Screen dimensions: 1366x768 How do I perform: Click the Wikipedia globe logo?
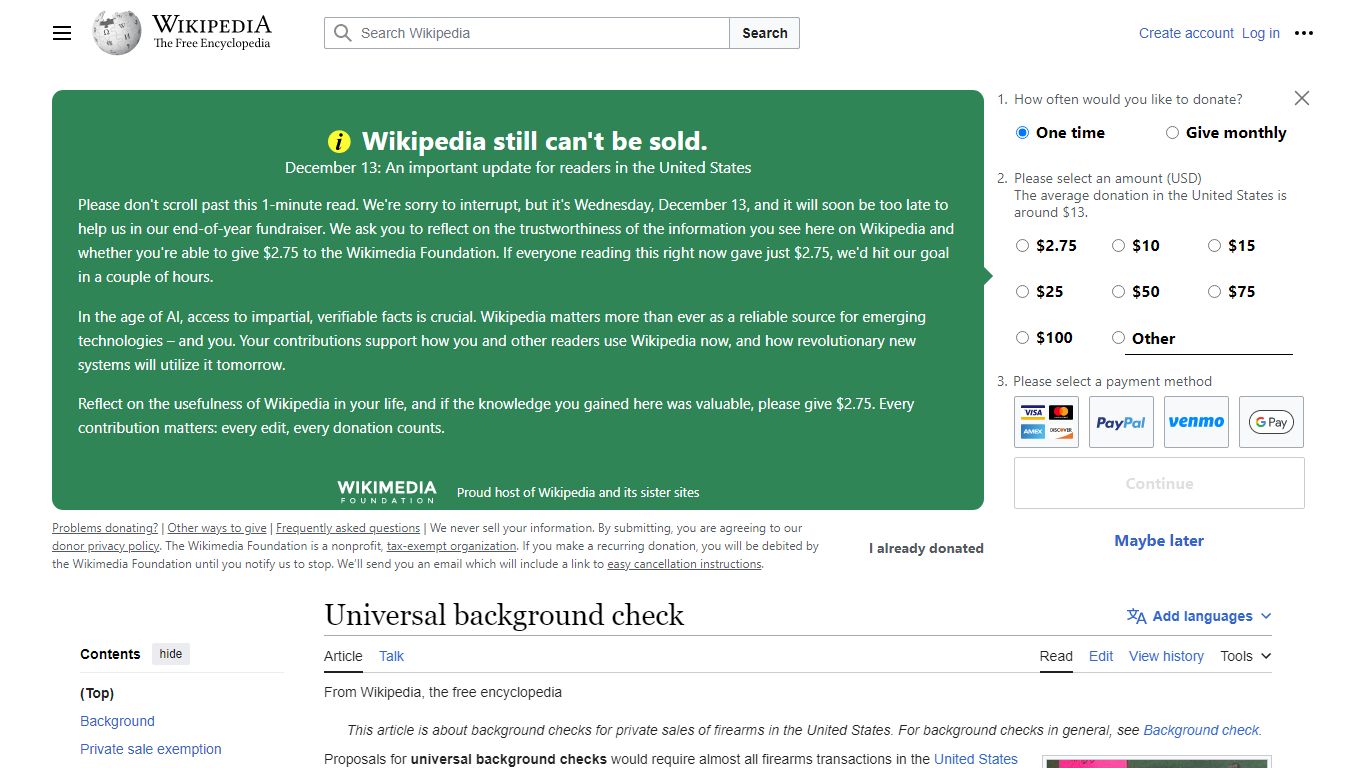pos(117,32)
